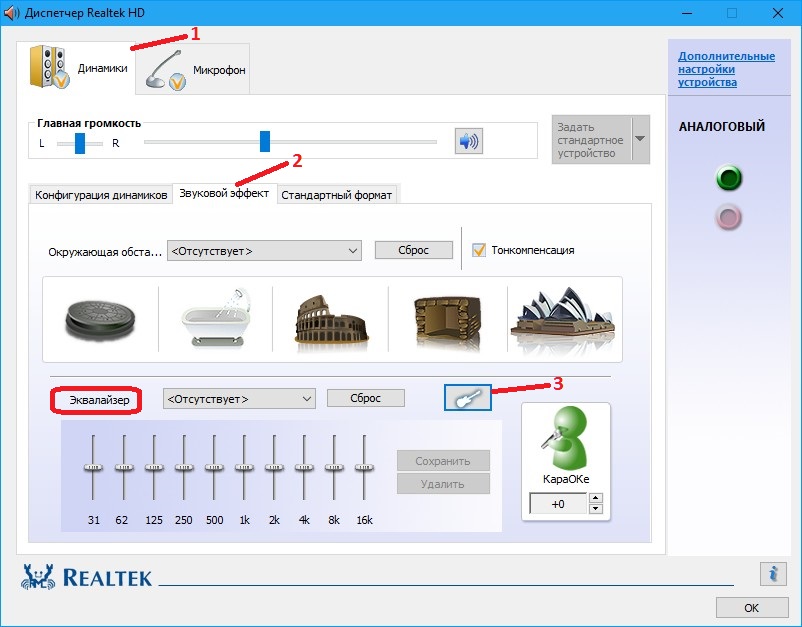Expand the default device dropdown arrow

point(640,139)
